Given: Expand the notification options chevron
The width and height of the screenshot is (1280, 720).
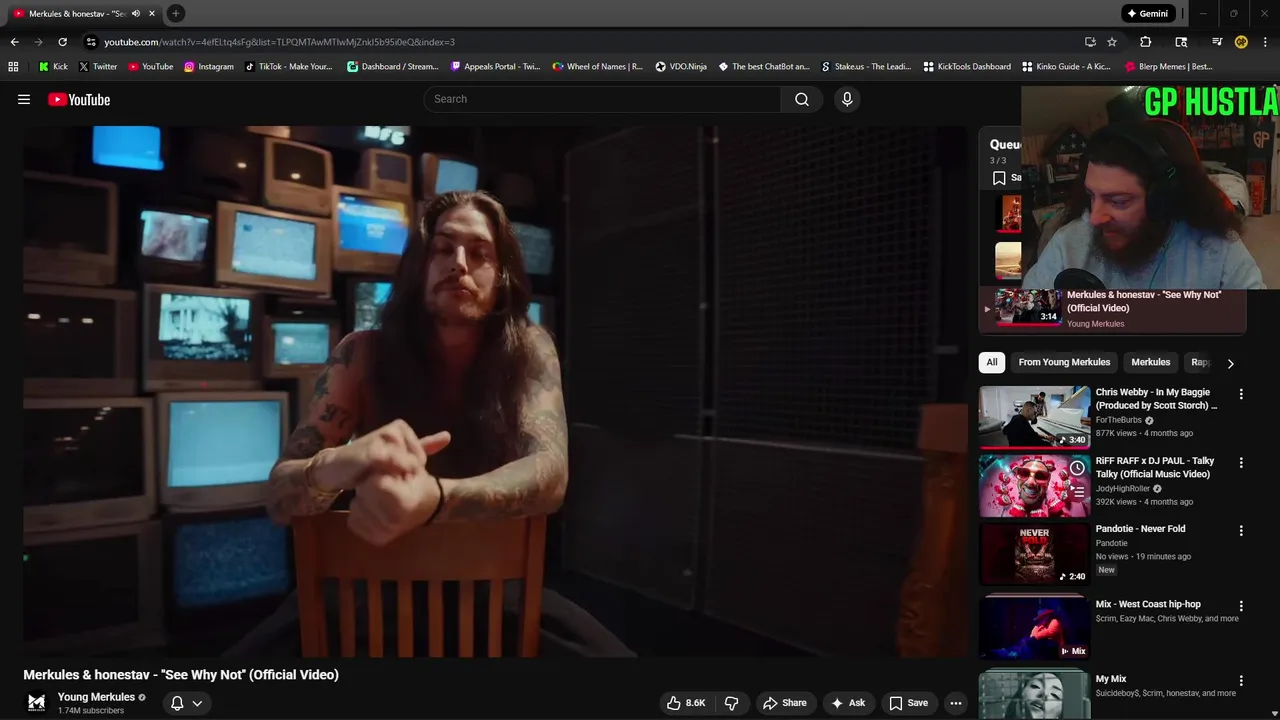Looking at the screenshot, I should (x=197, y=703).
